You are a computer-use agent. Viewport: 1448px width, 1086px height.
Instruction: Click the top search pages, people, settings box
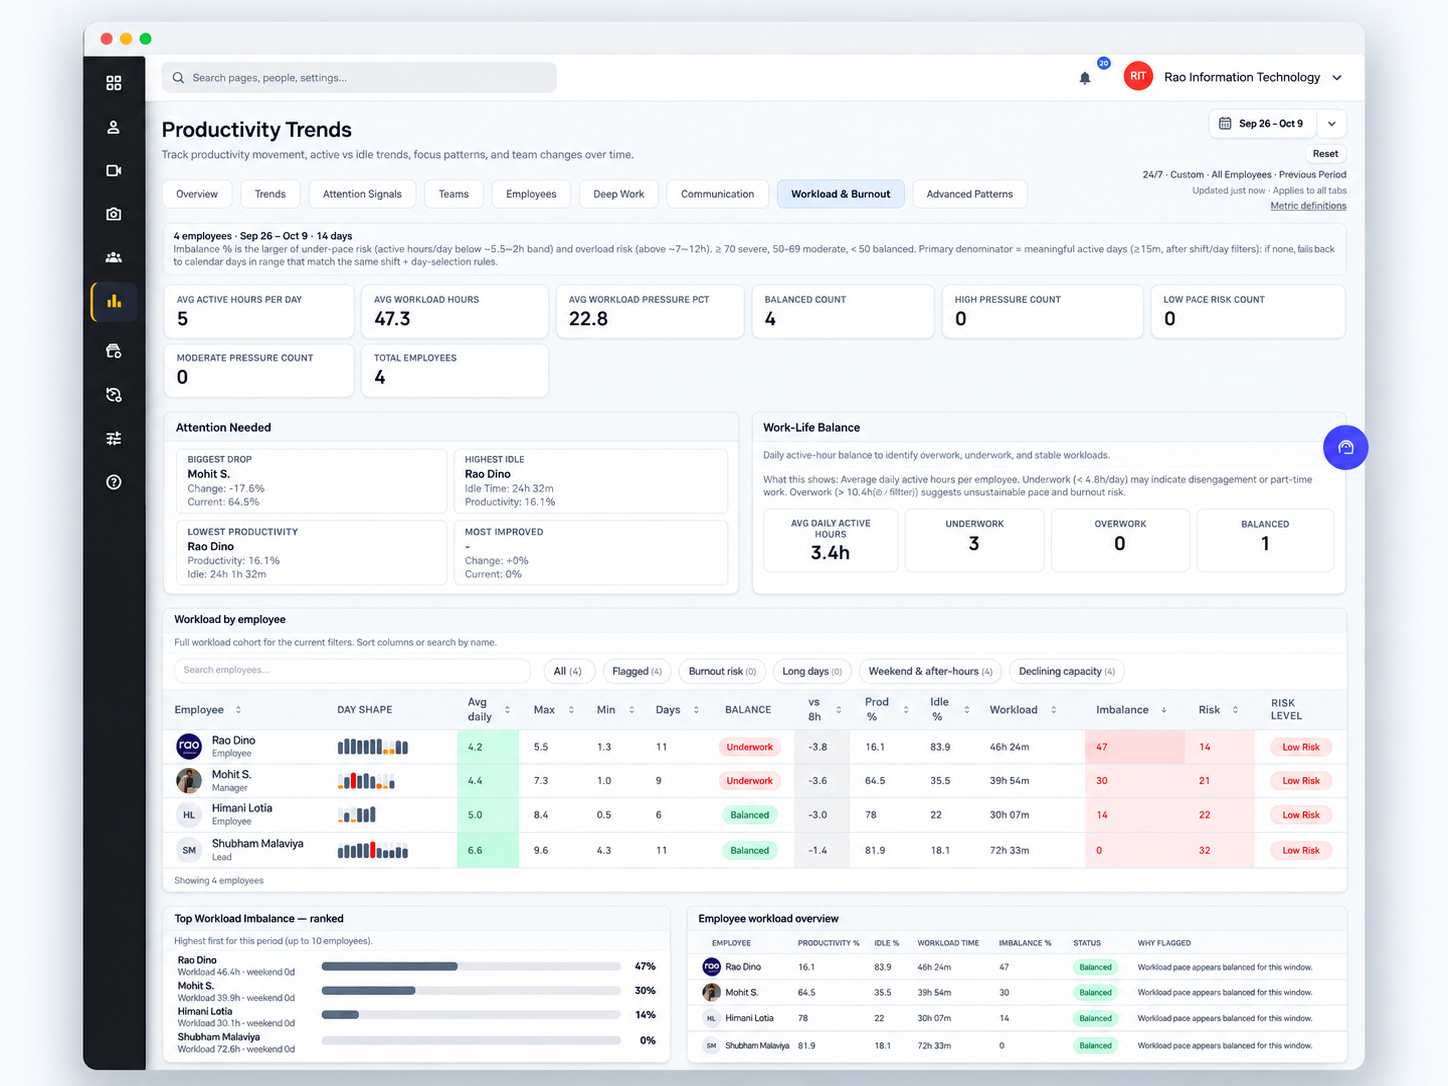point(359,78)
